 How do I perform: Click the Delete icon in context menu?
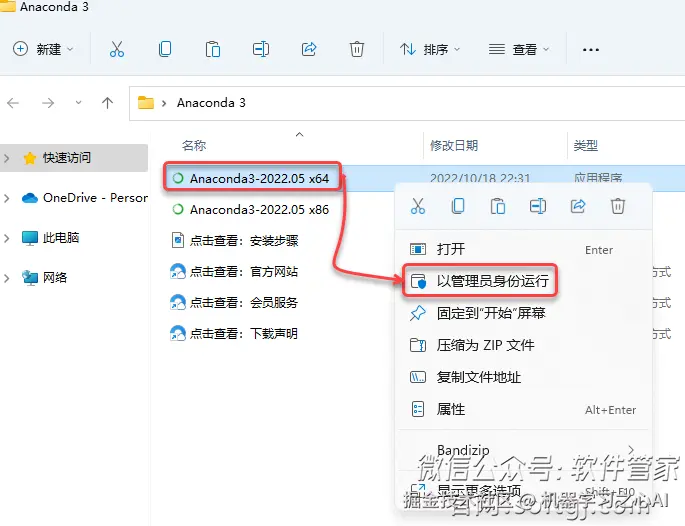click(618, 206)
